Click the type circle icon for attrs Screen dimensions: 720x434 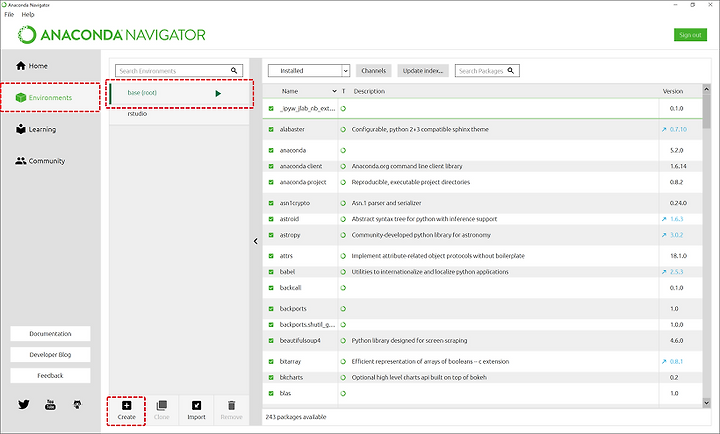(x=343, y=256)
